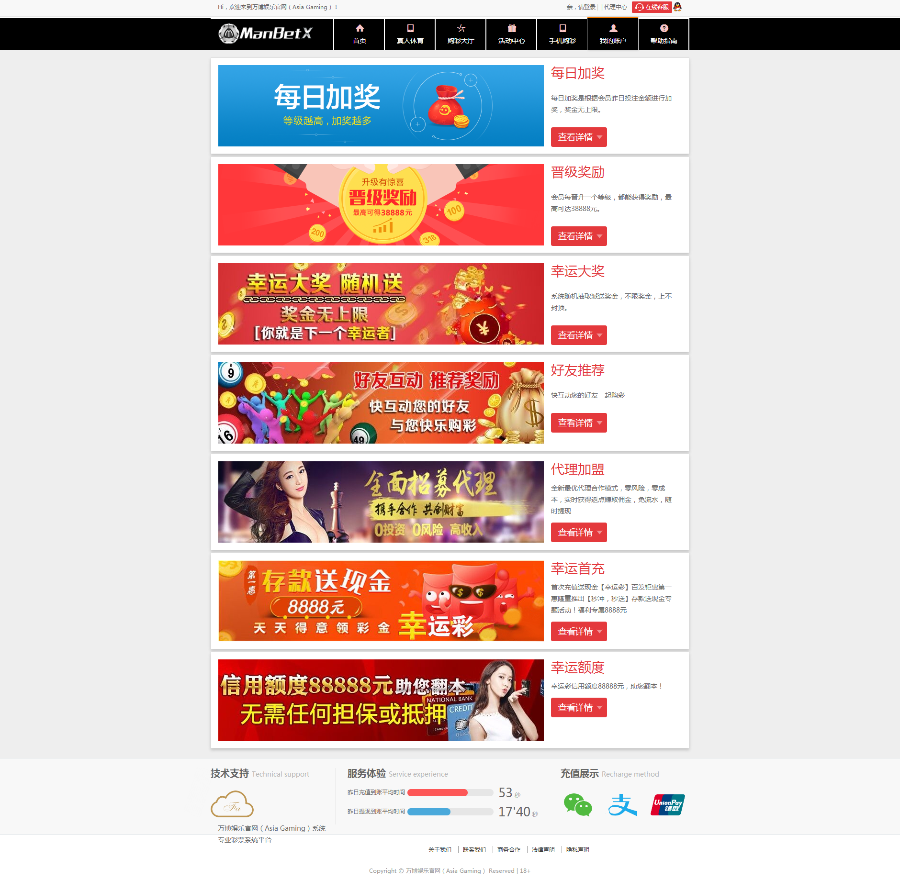The image size is (900, 891).
Task: Click the Copyright Asia Gaming footer text
Action: click(x=449, y=871)
